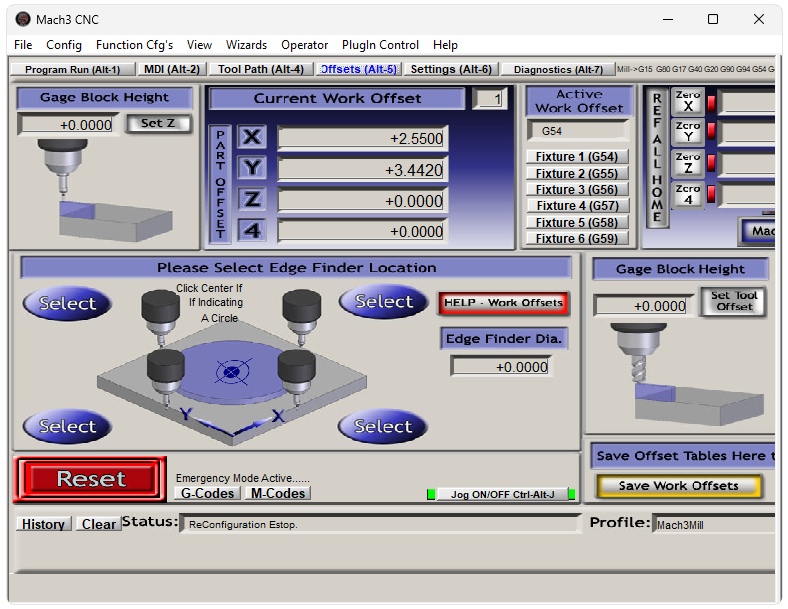
Task: Open the Config menu
Action: (x=64, y=45)
